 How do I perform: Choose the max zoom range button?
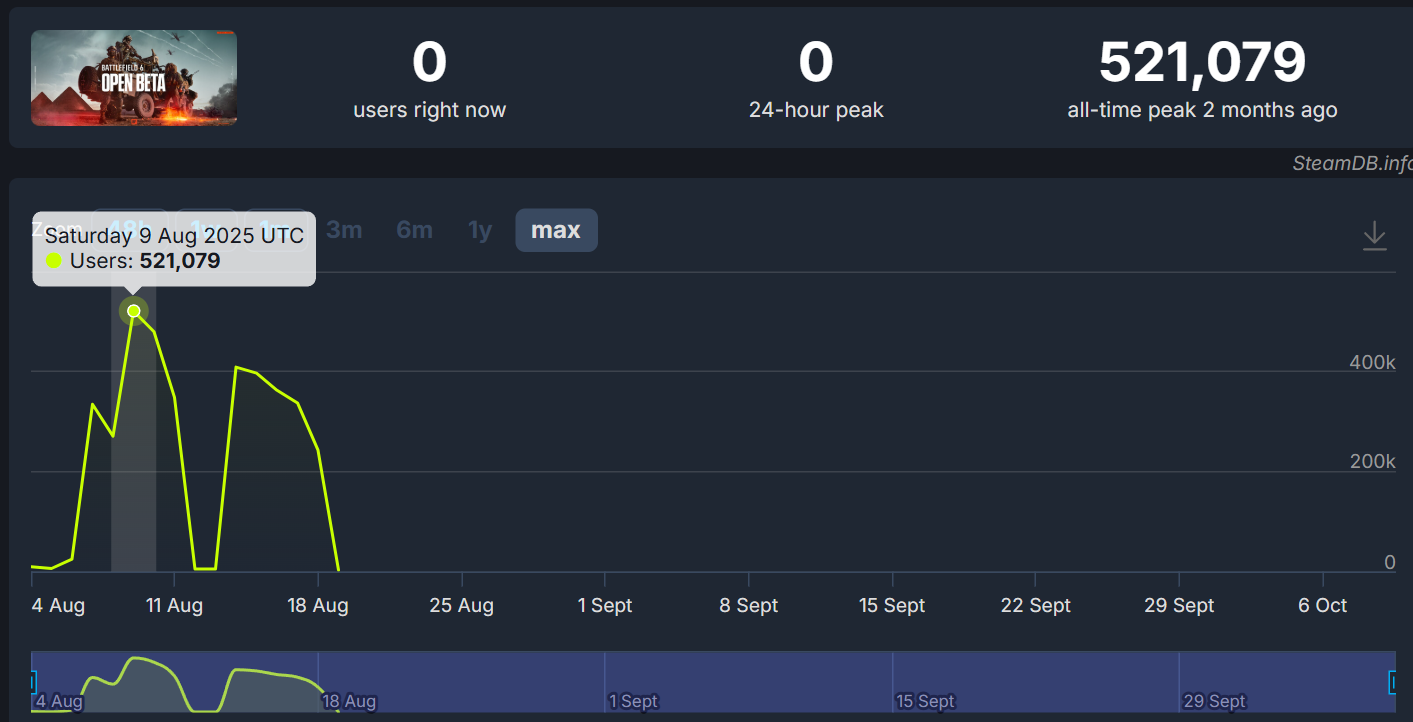point(556,230)
